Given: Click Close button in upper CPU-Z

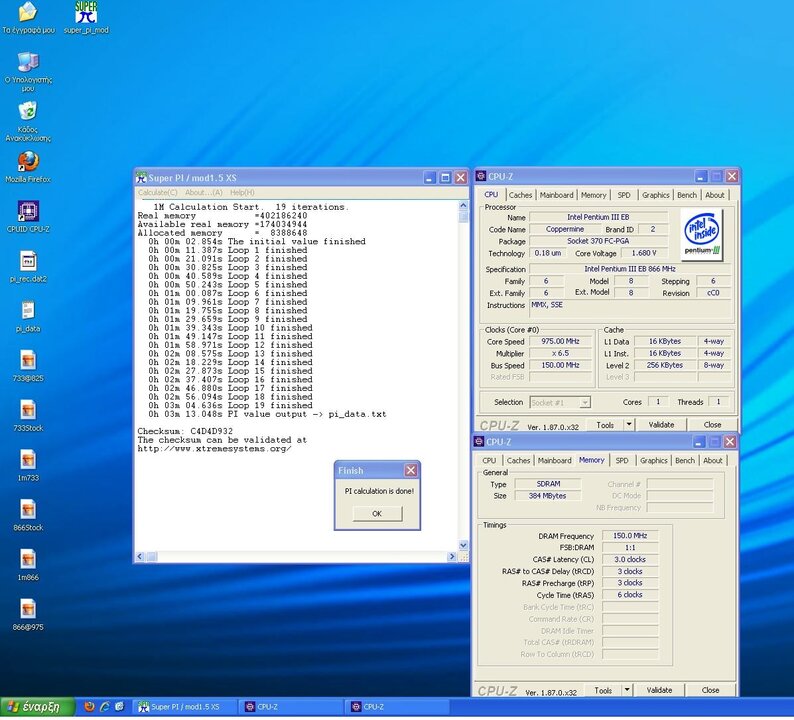Looking at the screenshot, I should pyautogui.click(x=712, y=425).
